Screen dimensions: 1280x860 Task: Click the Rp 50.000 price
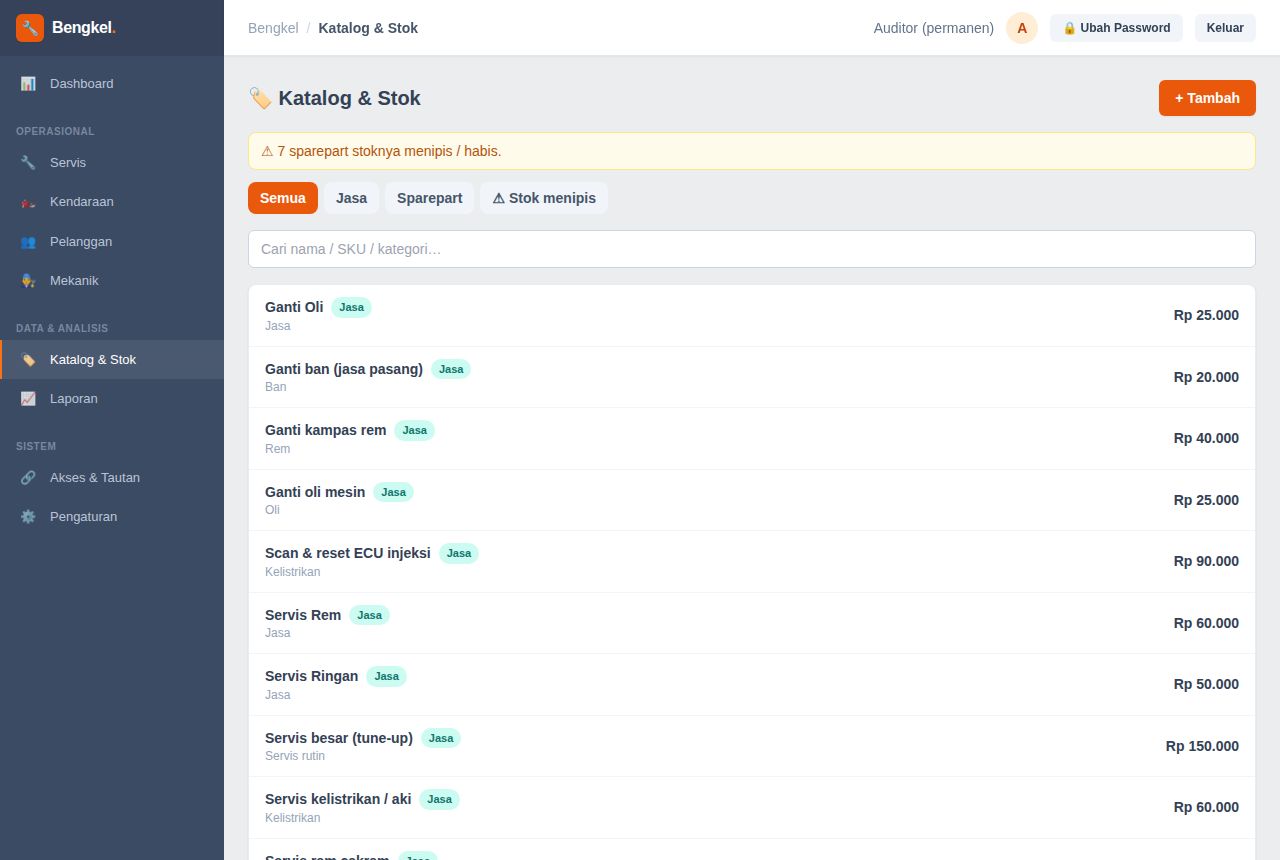[1206, 684]
